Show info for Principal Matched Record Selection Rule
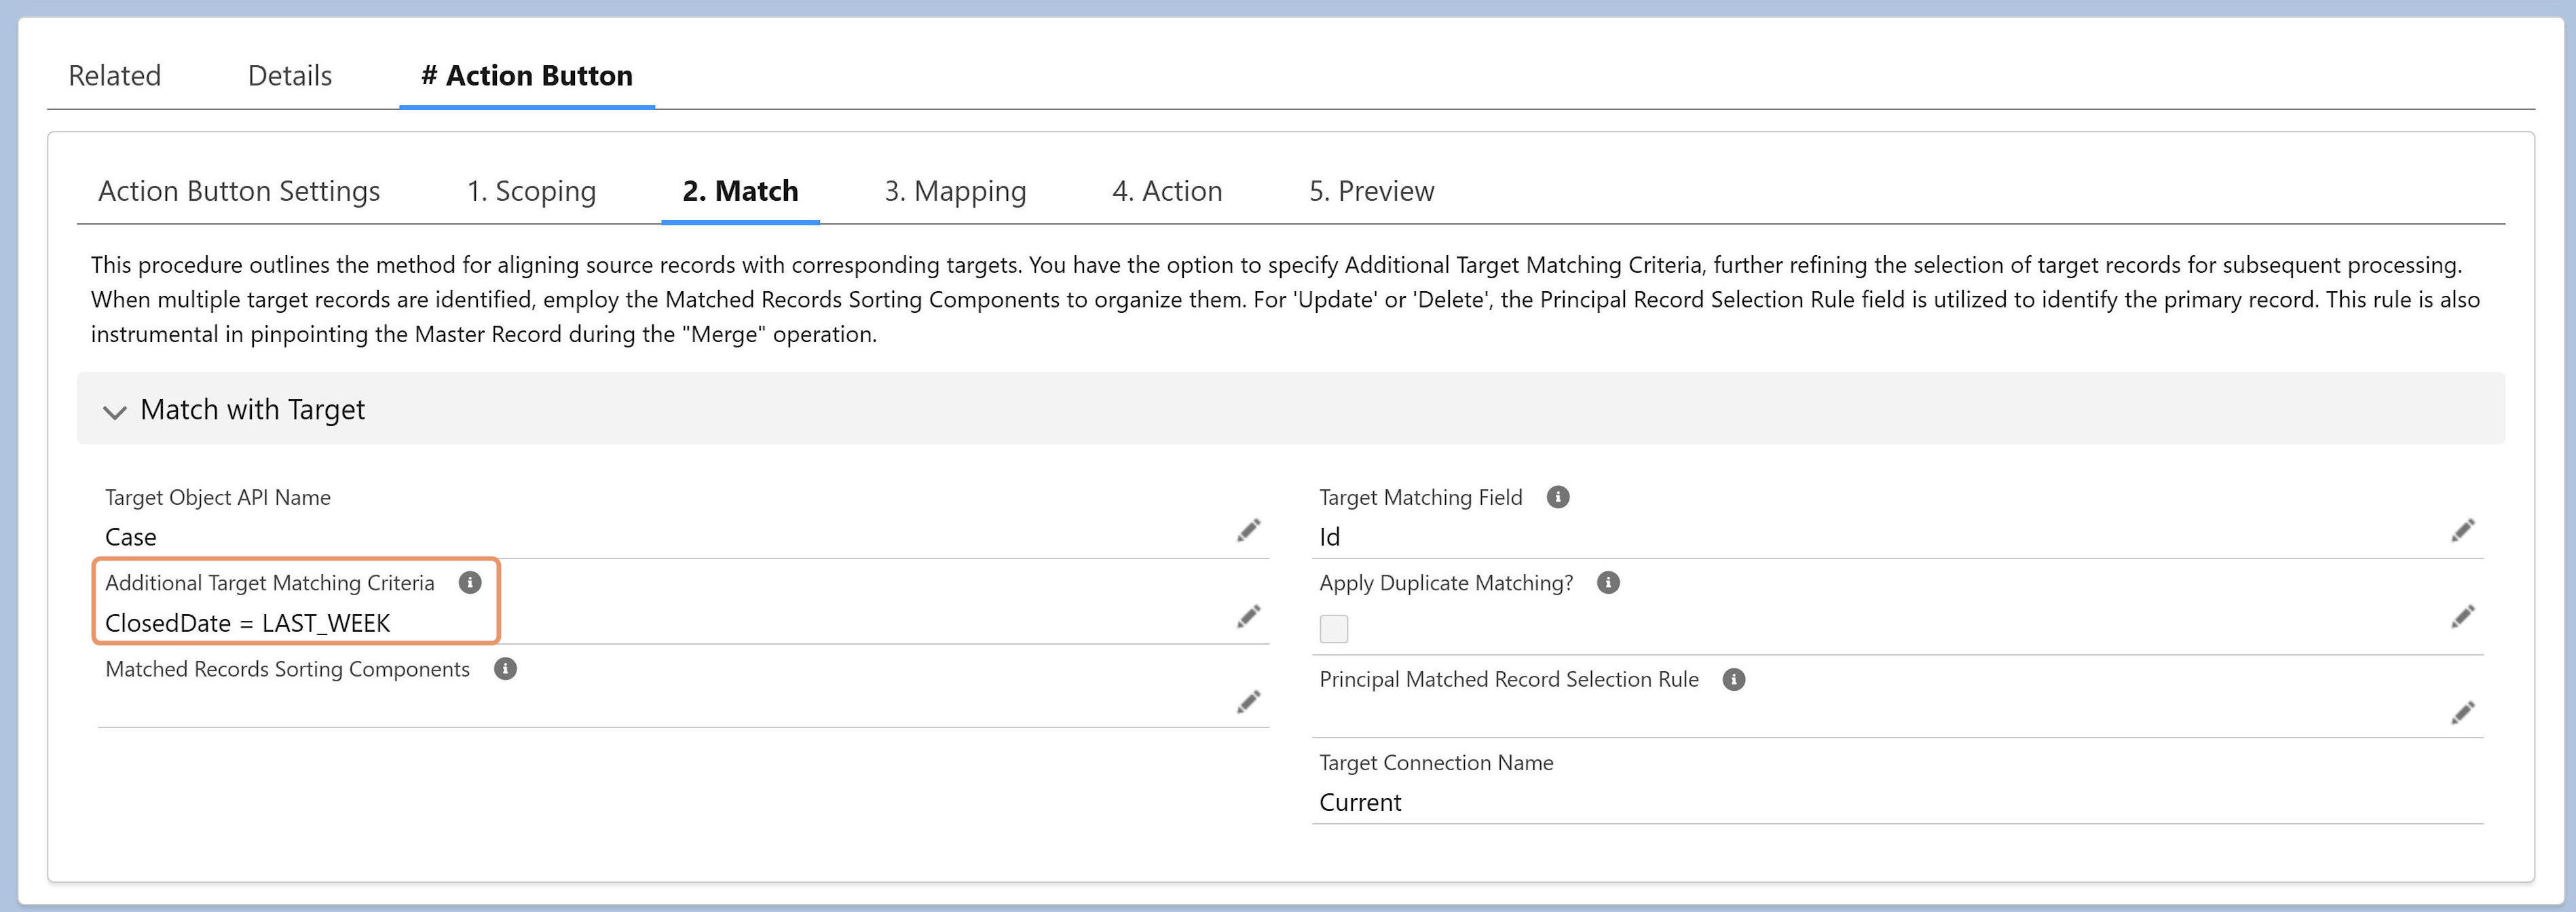 [1734, 680]
